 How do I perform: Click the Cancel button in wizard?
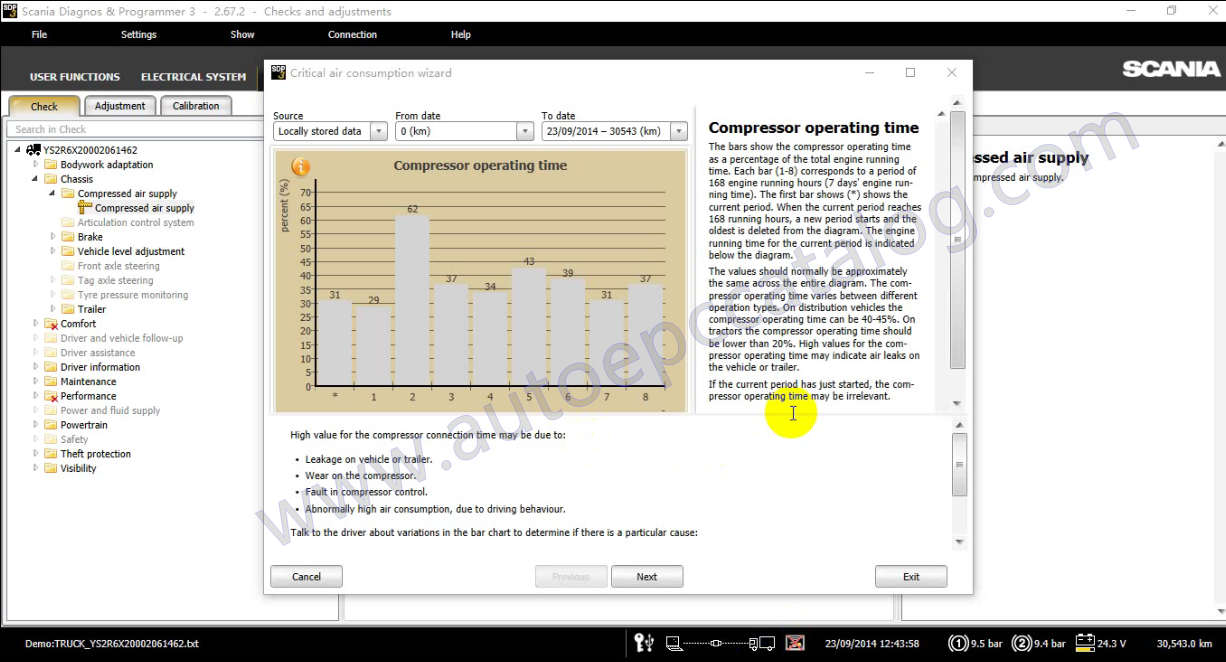pos(306,576)
